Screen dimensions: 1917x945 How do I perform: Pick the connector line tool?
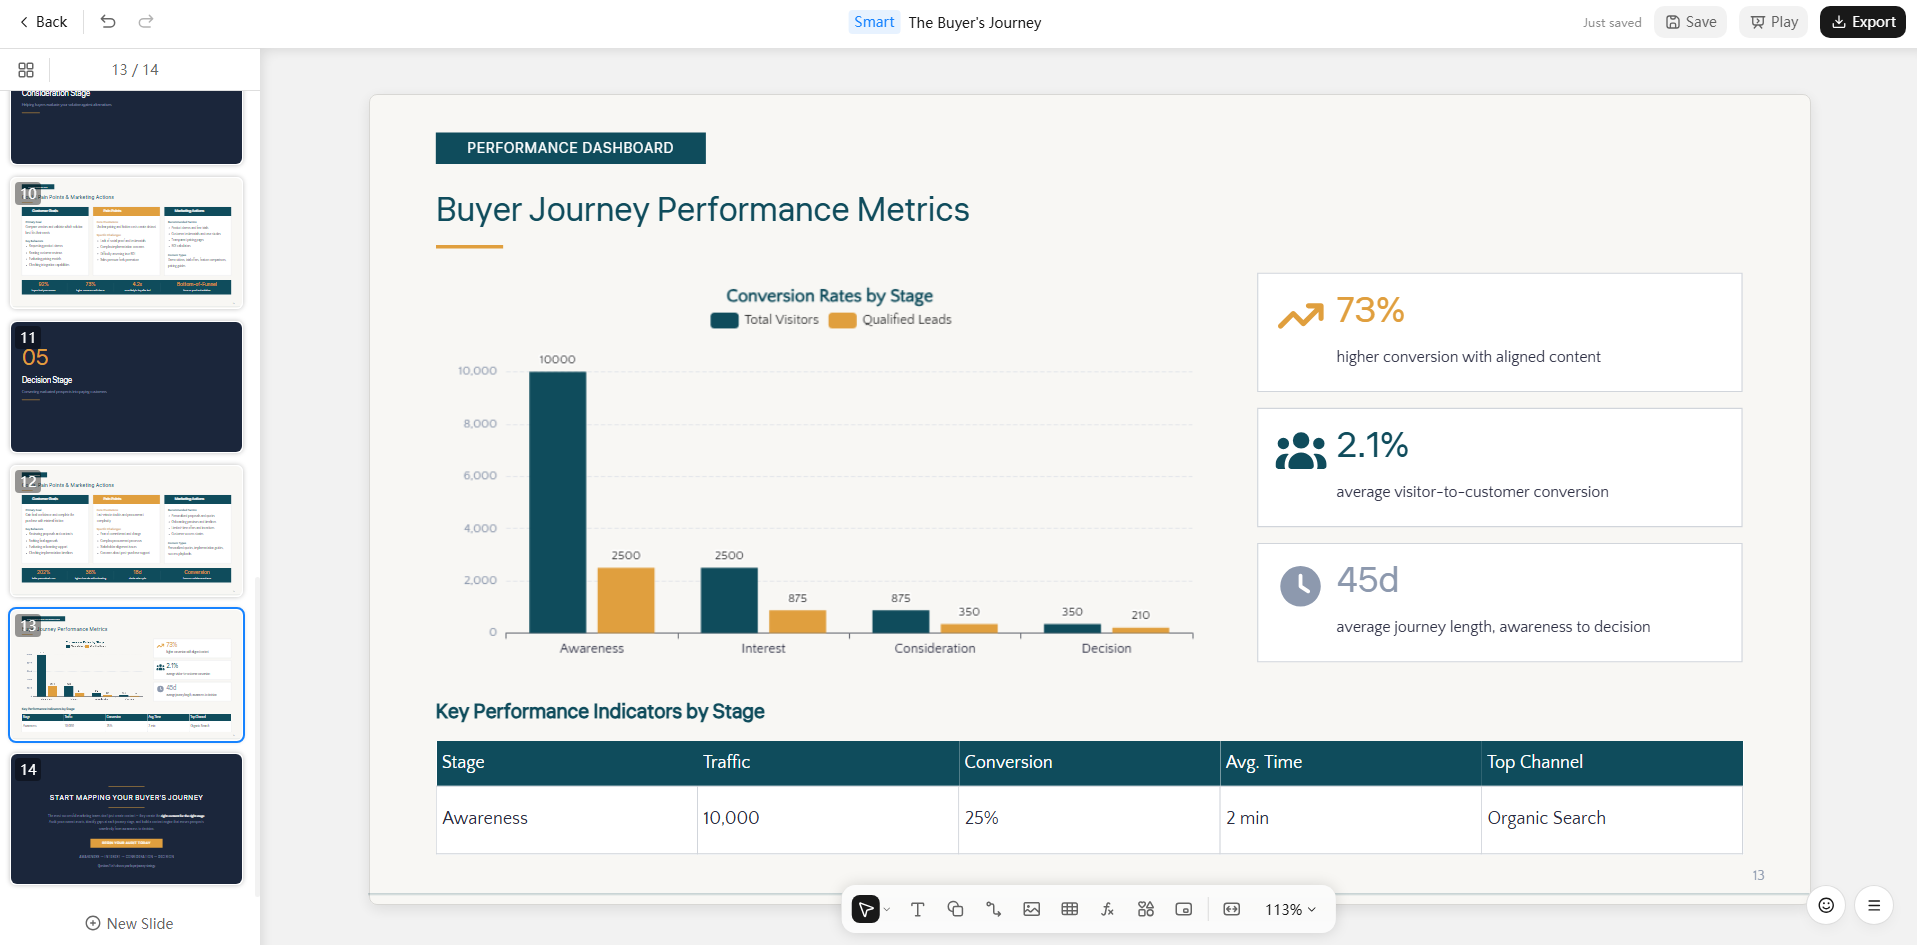pyautogui.click(x=993, y=909)
